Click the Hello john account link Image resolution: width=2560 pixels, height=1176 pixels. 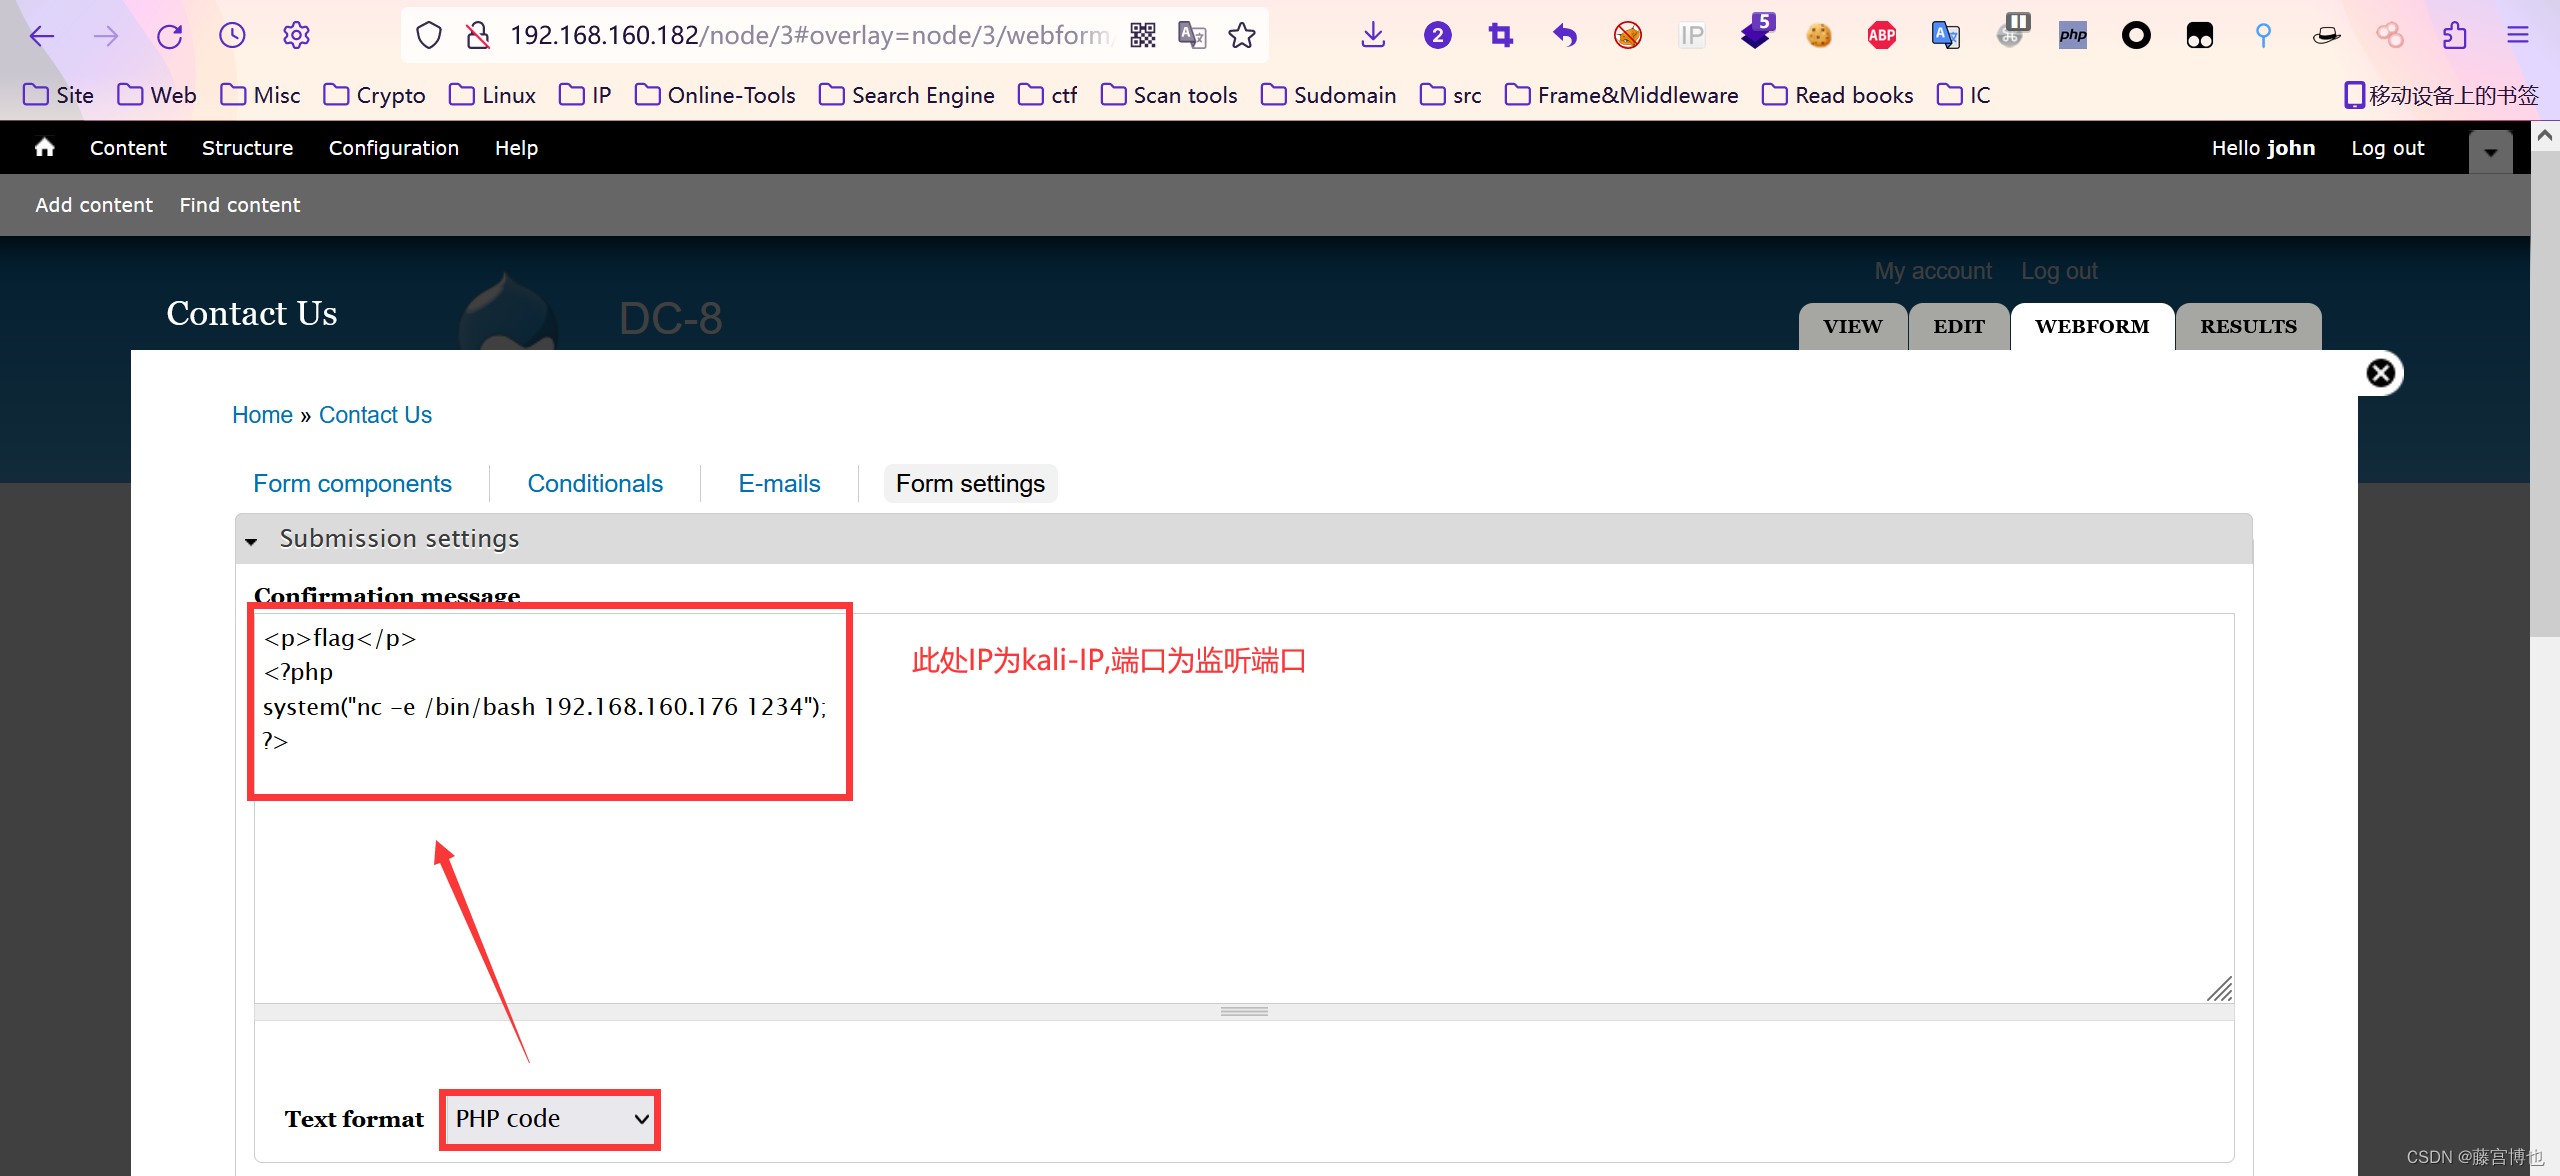point(2263,148)
